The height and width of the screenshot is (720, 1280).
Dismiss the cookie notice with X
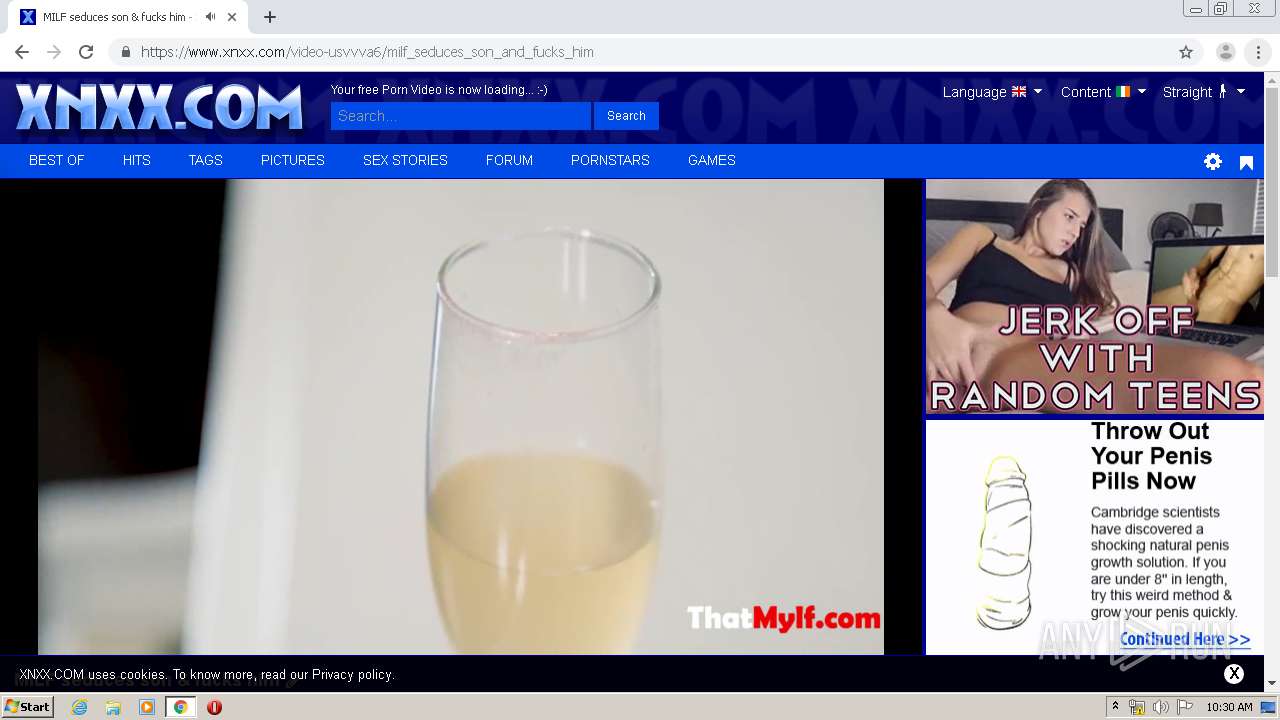1234,674
